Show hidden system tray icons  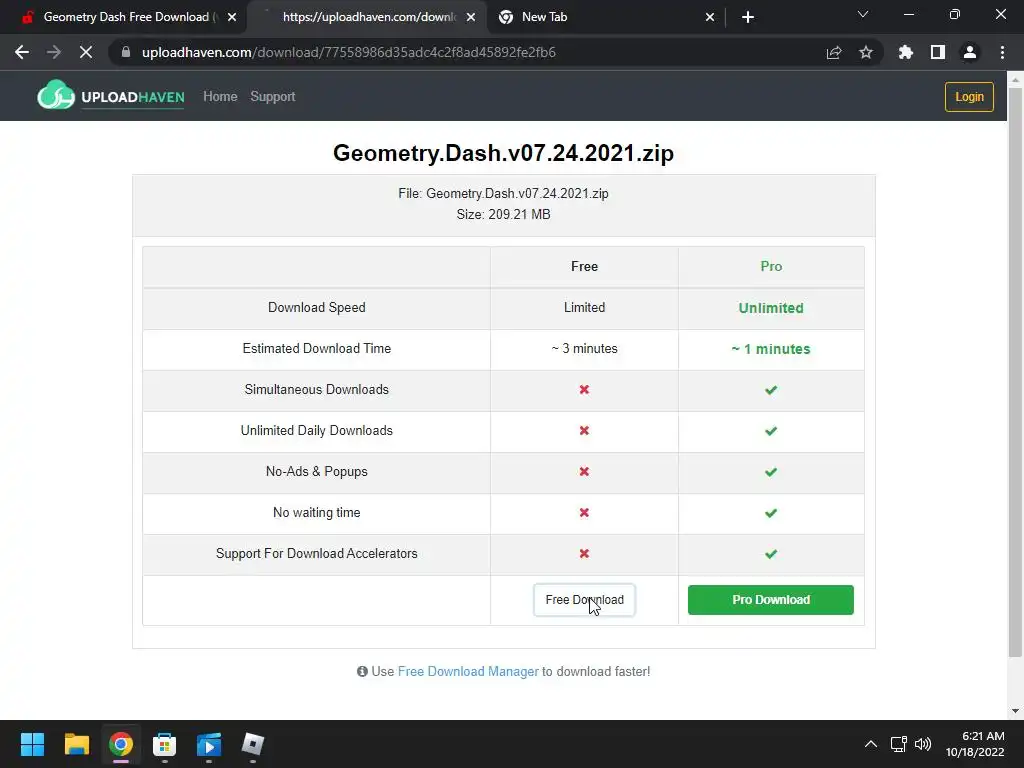pyautogui.click(x=871, y=744)
